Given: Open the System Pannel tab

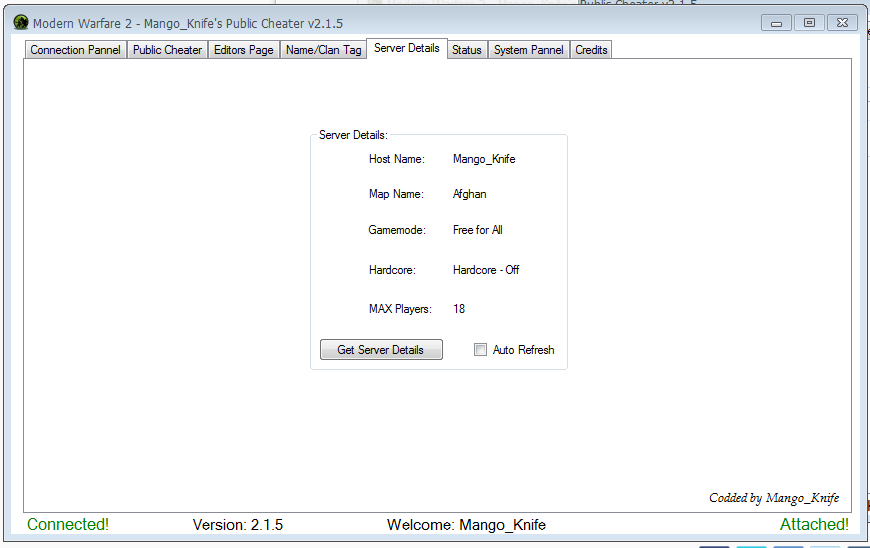Looking at the screenshot, I should pos(529,50).
